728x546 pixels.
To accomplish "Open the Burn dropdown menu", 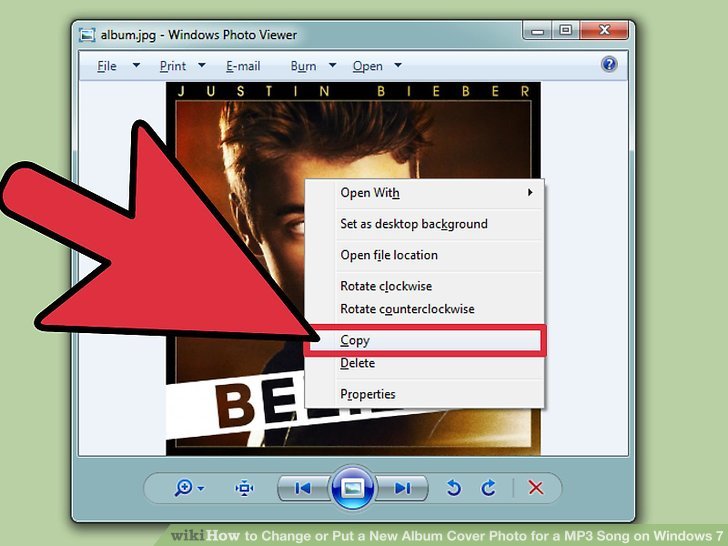I will pos(311,66).
